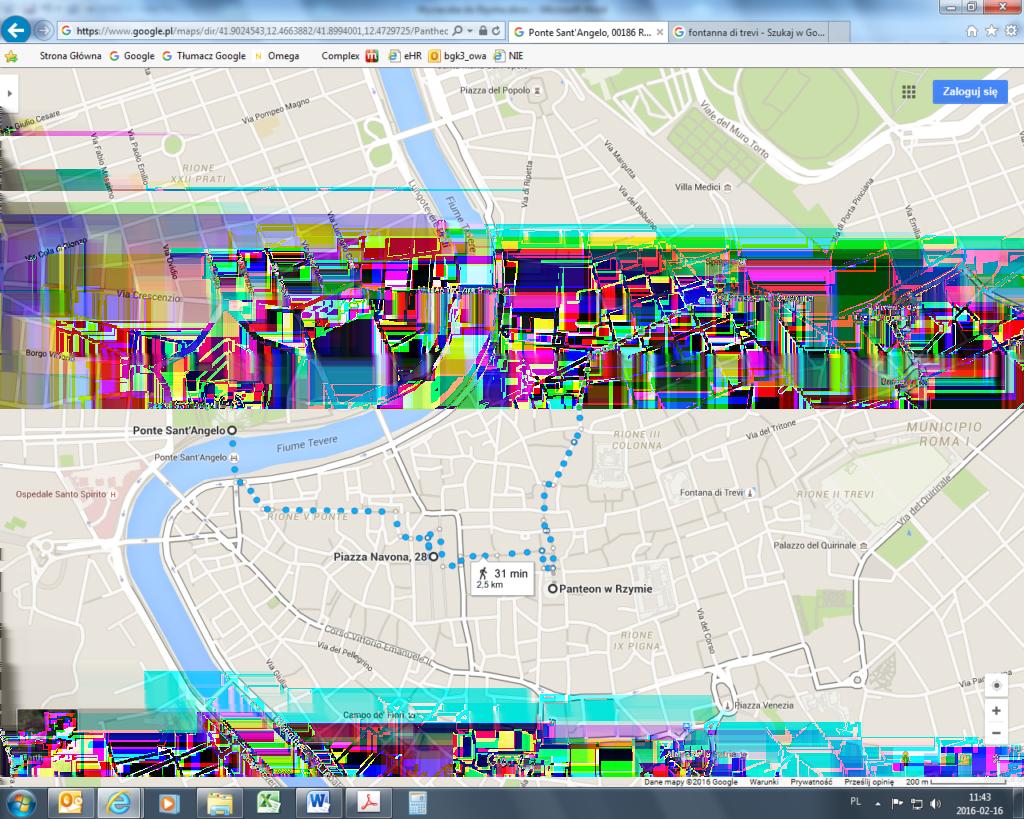Open Windows Start orb
The width and height of the screenshot is (1024, 819).
click(21, 803)
